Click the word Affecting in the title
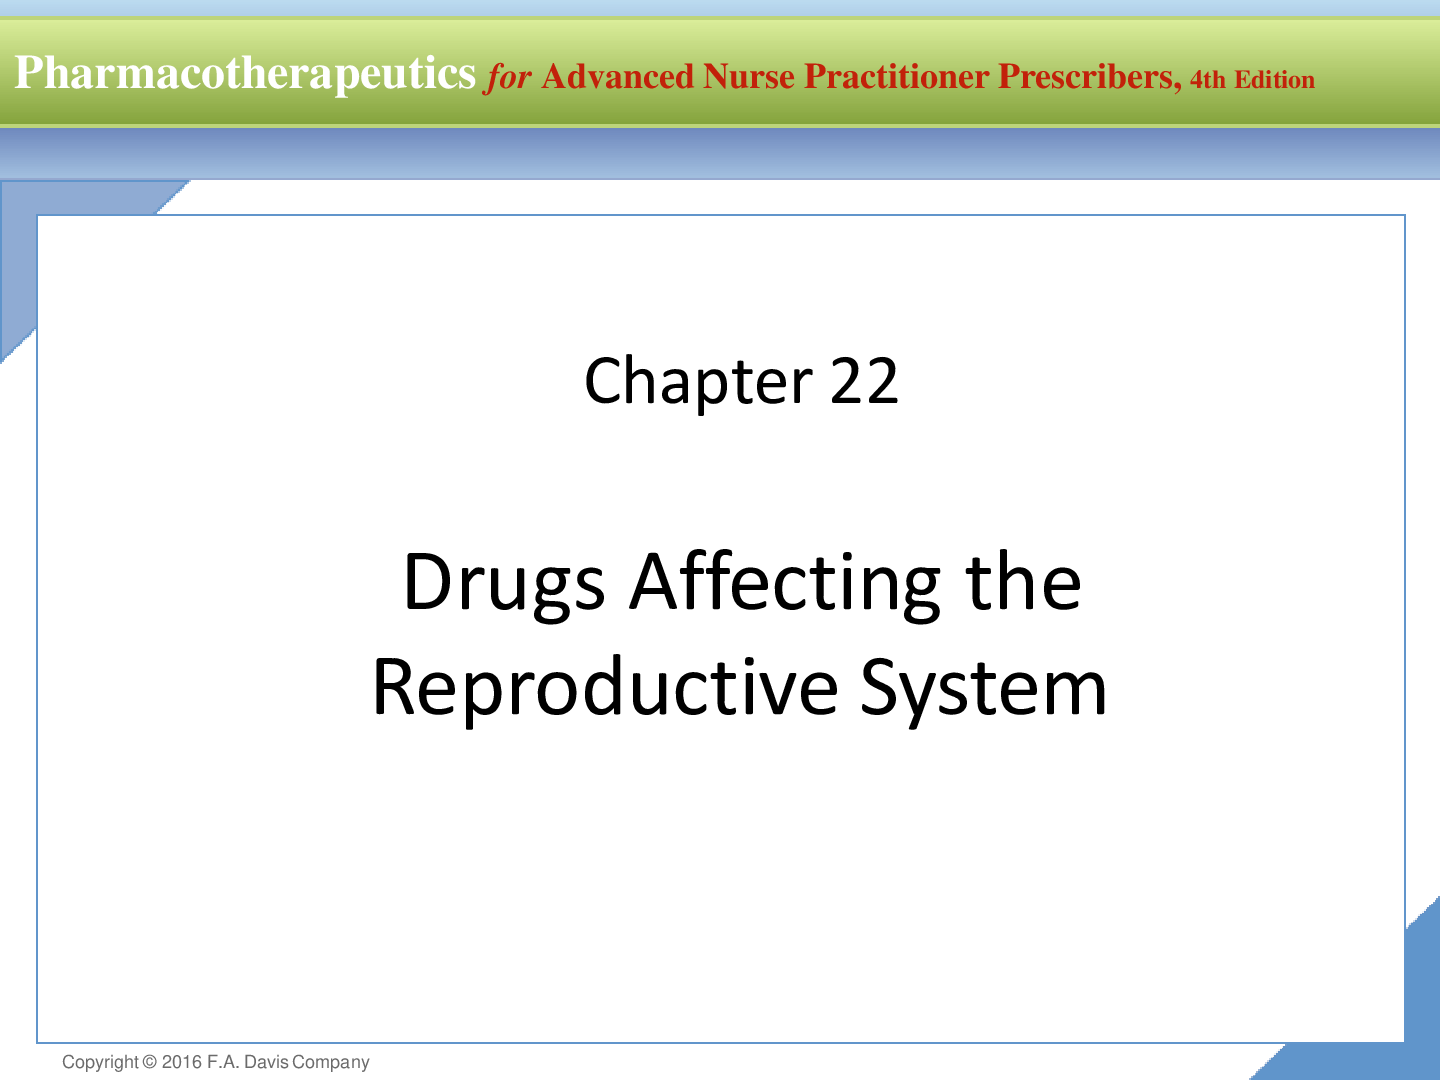This screenshot has height=1080, width=1440. click(785, 583)
